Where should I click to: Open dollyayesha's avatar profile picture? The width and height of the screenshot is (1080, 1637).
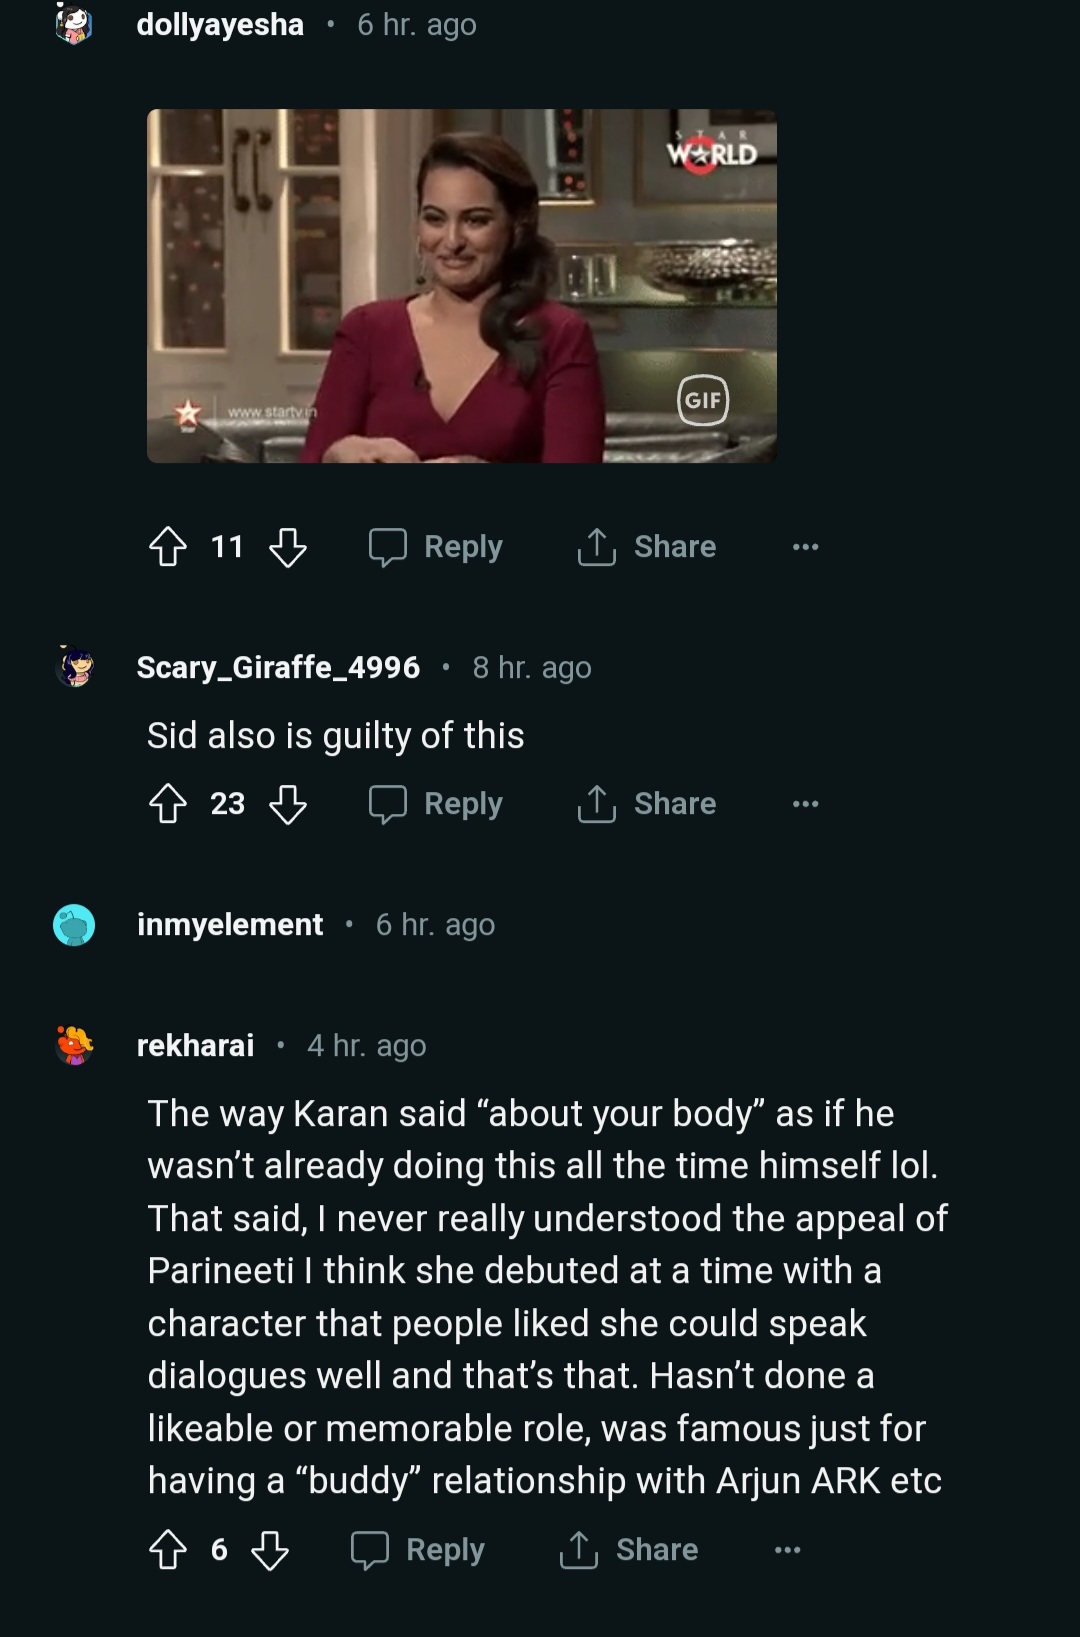pyautogui.click(x=74, y=24)
